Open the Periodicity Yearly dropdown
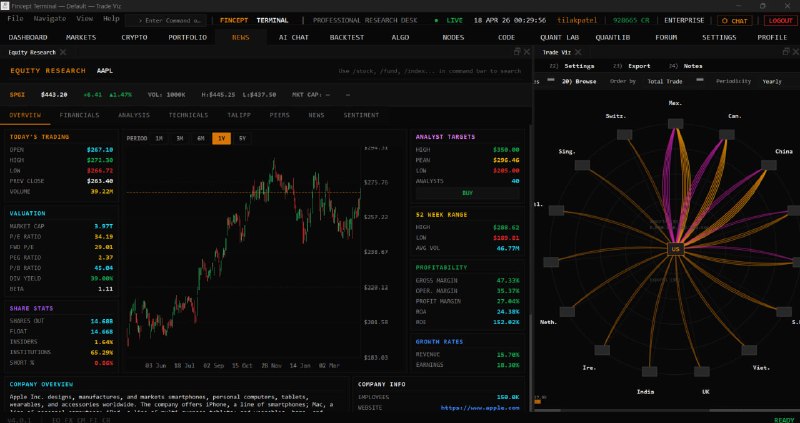800x423 pixels. [771, 81]
